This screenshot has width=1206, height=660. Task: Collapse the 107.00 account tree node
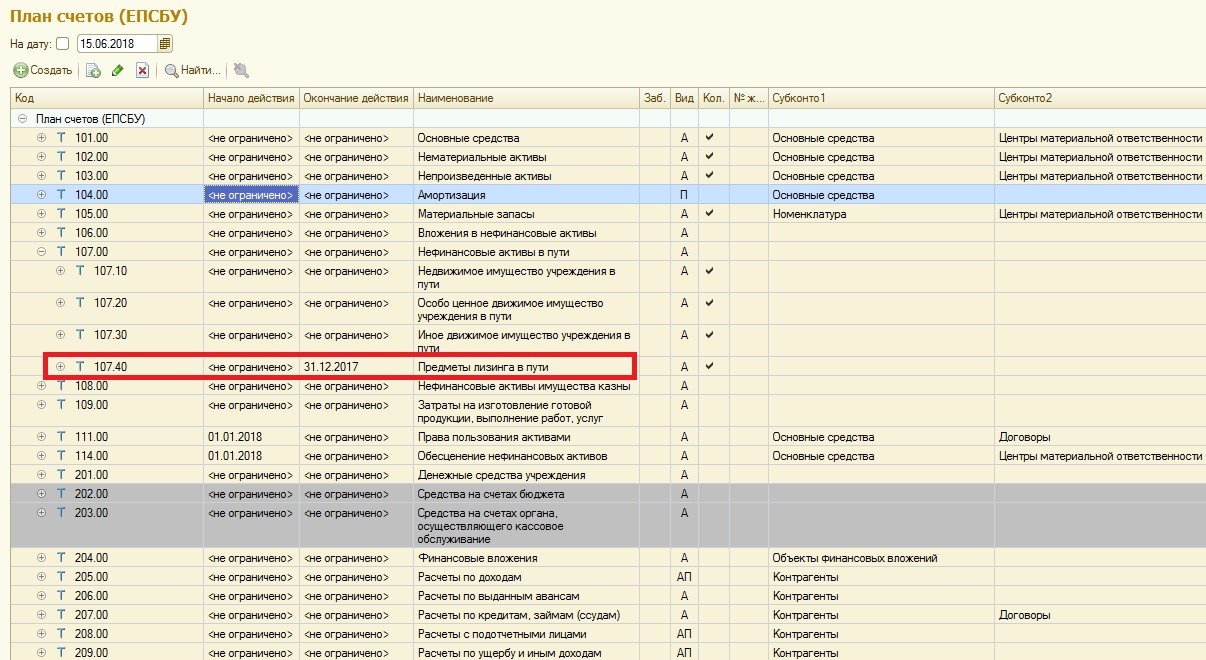[41, 252]
